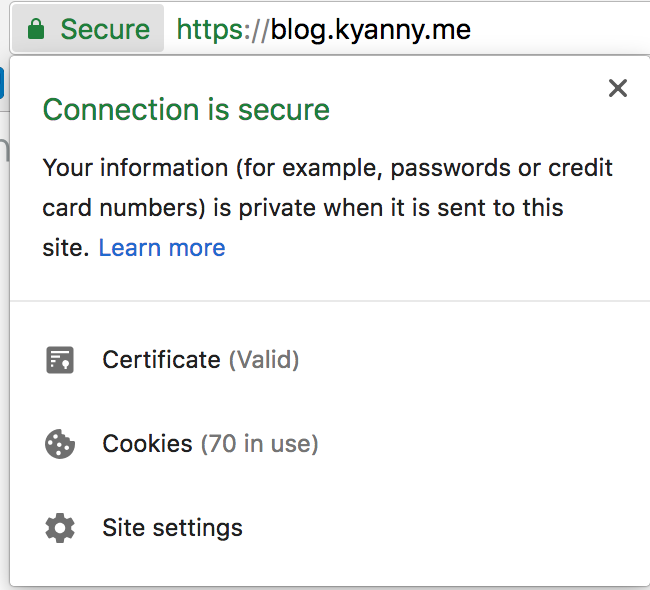Click the "Connection is secure" heading

[187, 110]
